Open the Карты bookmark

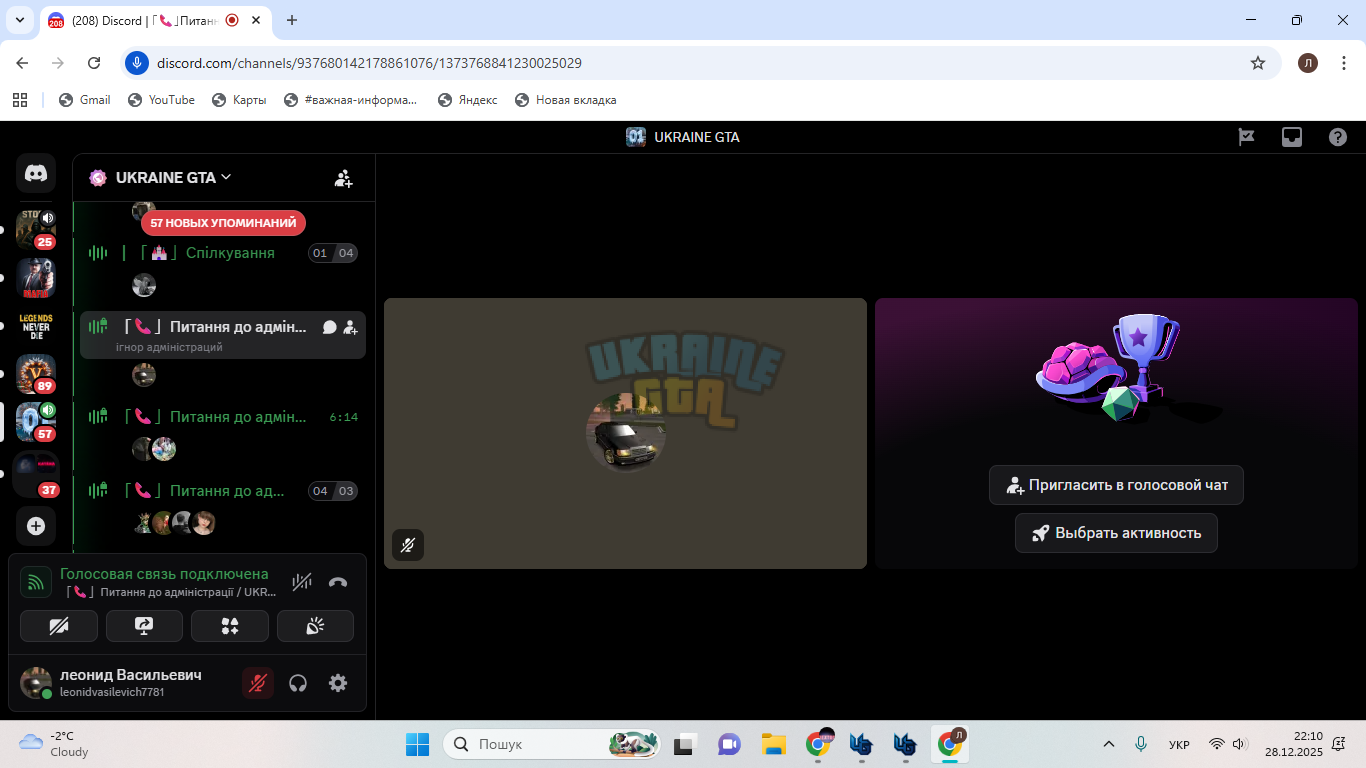coord(239,100)
